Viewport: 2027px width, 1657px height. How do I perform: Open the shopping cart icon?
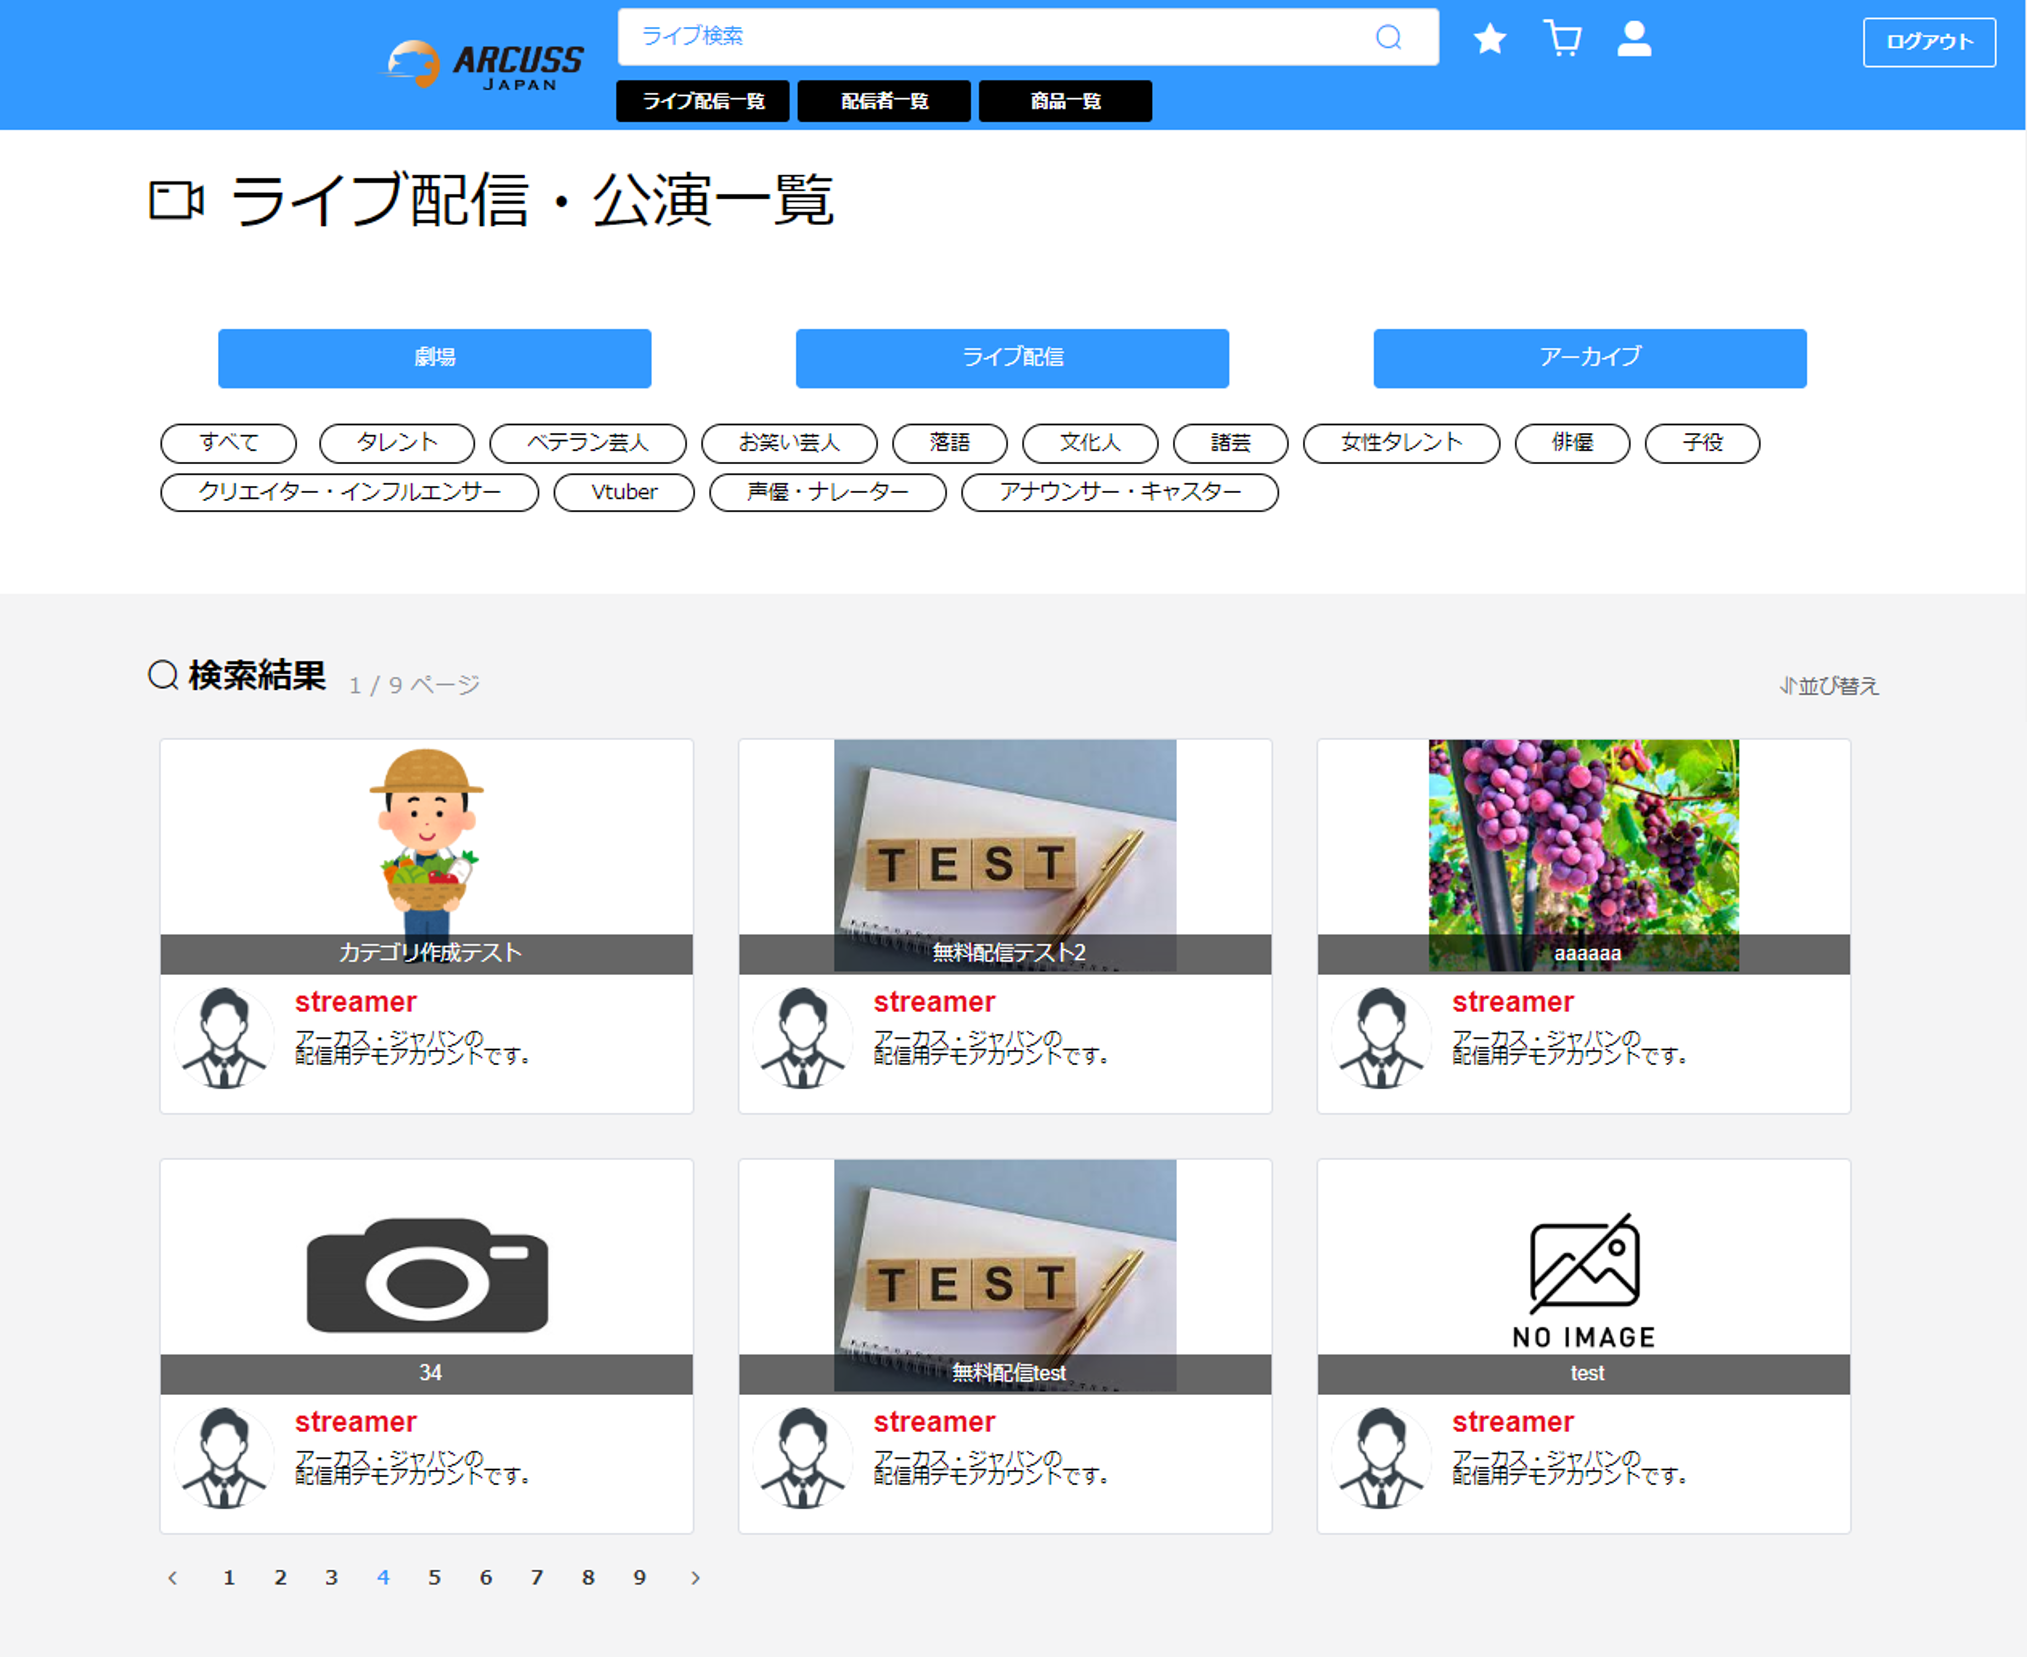[x=1562, y=39]
